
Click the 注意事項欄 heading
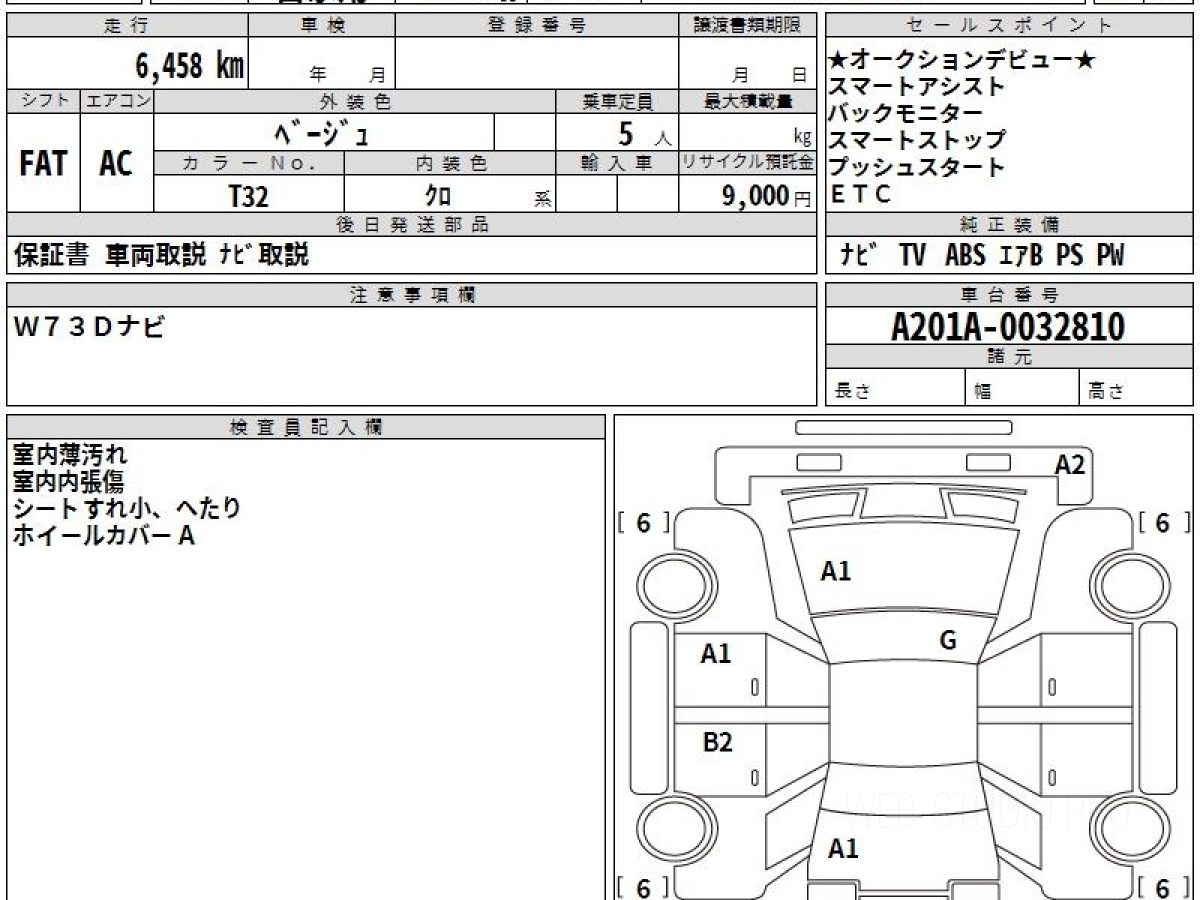click(x=412, y=294)
